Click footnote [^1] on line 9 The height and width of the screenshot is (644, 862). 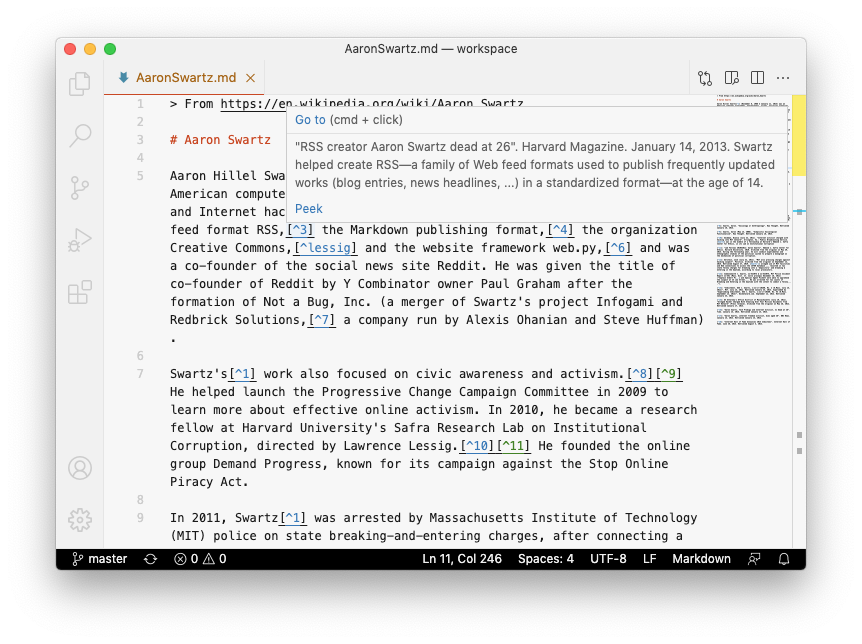click(293, 518)
